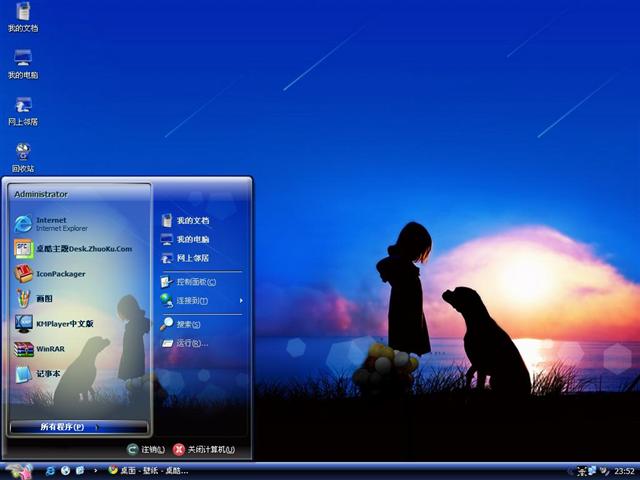Open WinRAR in the Start menu
Image resolution: width=640 pixels, height=480 pixels.
49,349
